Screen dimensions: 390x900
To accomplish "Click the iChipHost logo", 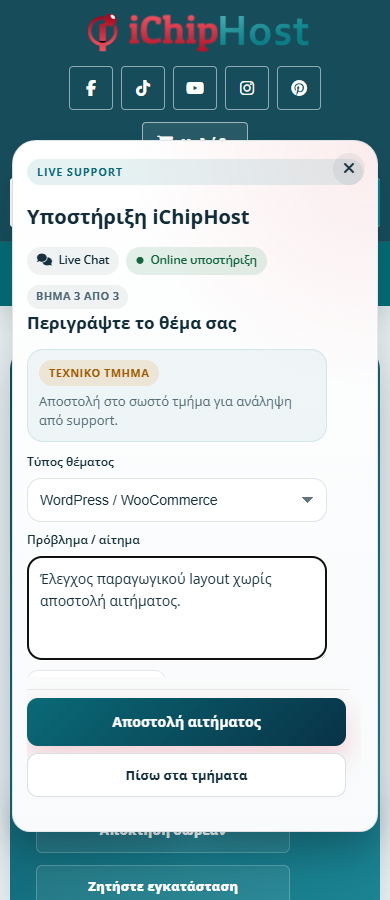I will click(x=198, y=31).
